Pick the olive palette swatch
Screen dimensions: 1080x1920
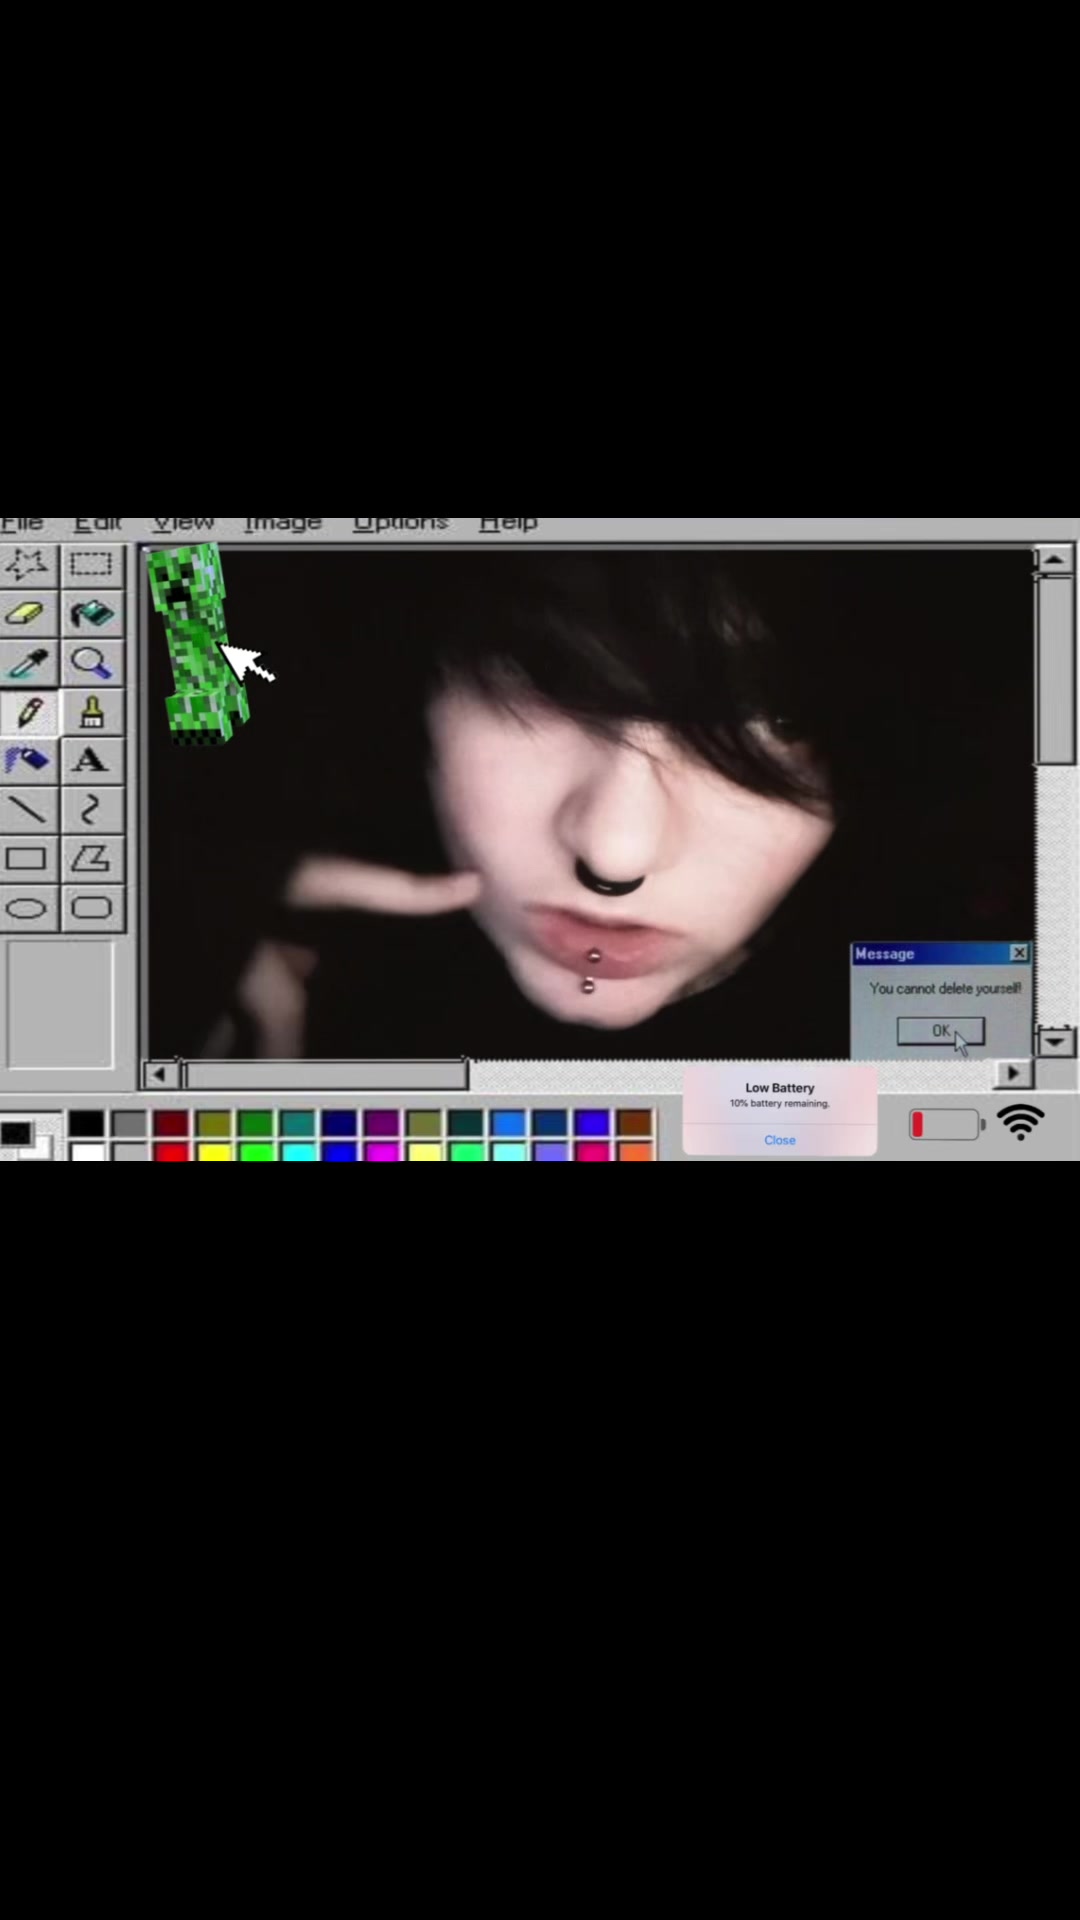pos(213,1124)
